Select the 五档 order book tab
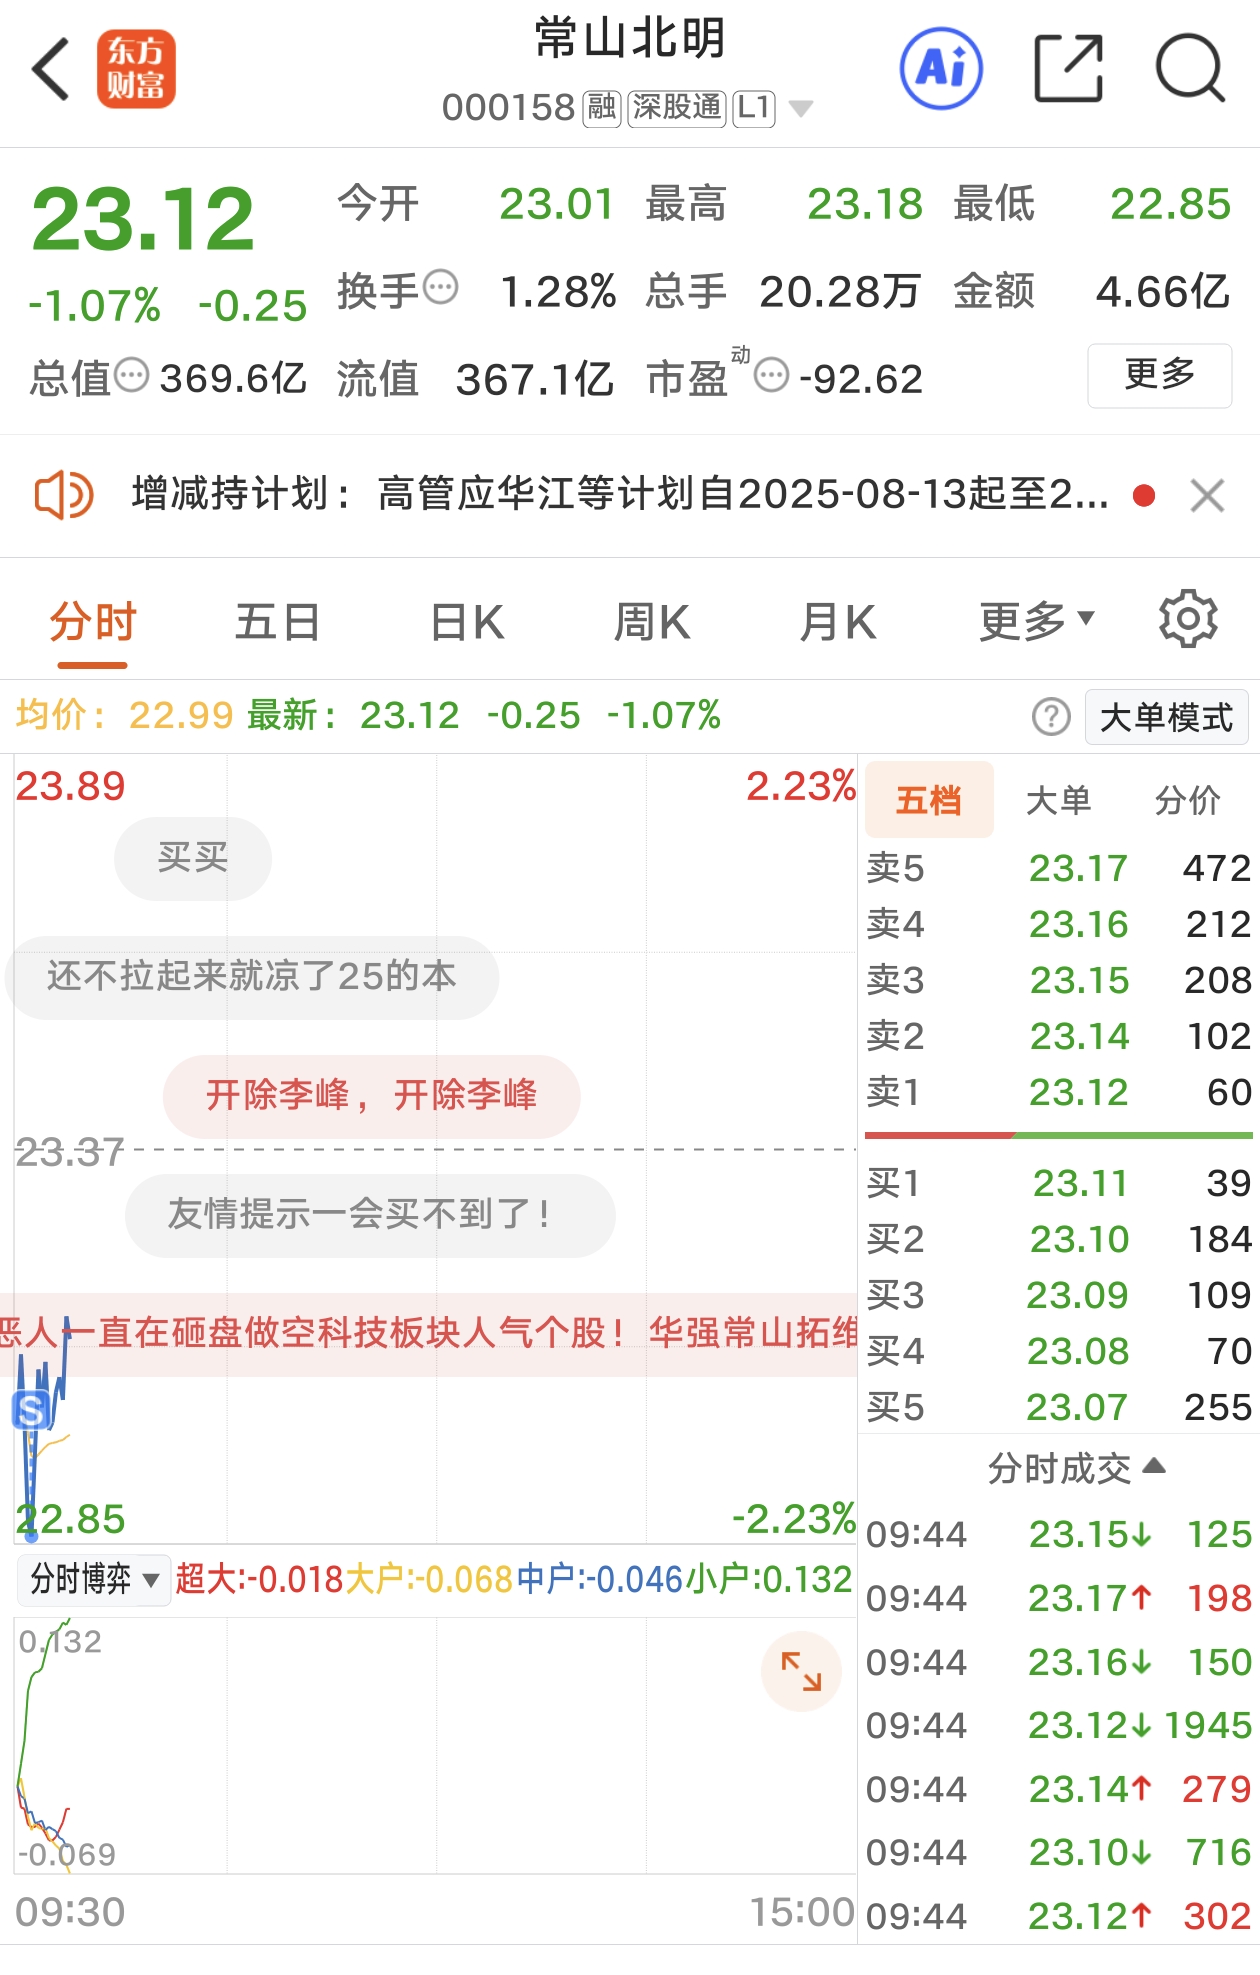 coord(929,800)
